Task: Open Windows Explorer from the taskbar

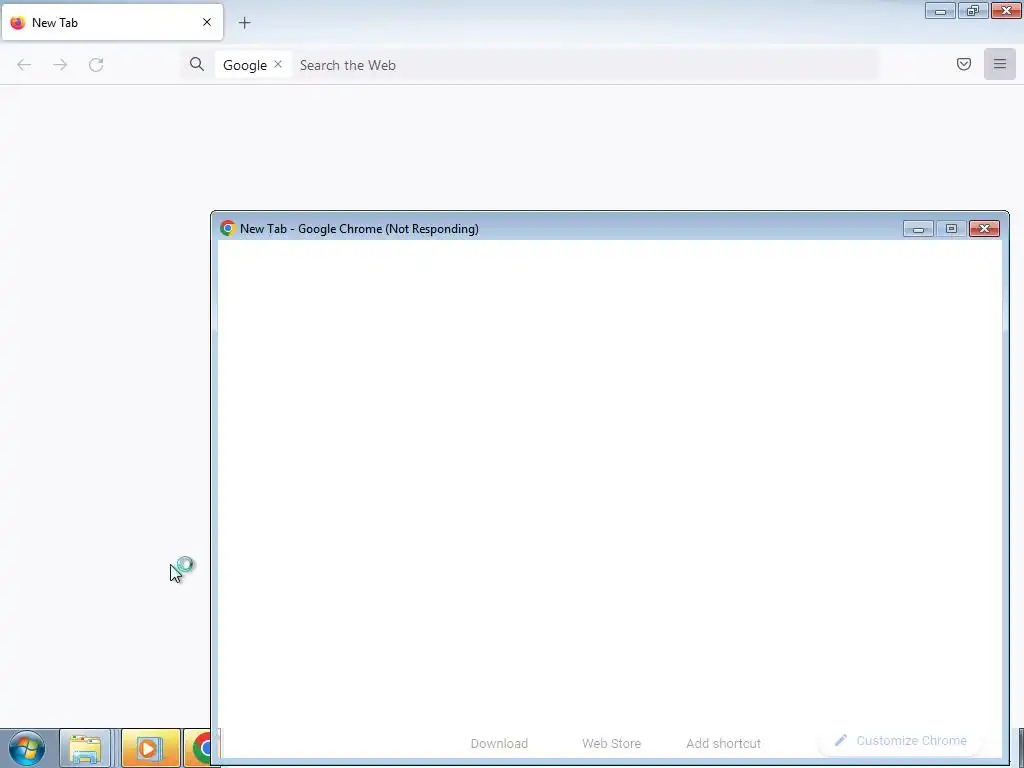Action: click(x=85, y=748)
